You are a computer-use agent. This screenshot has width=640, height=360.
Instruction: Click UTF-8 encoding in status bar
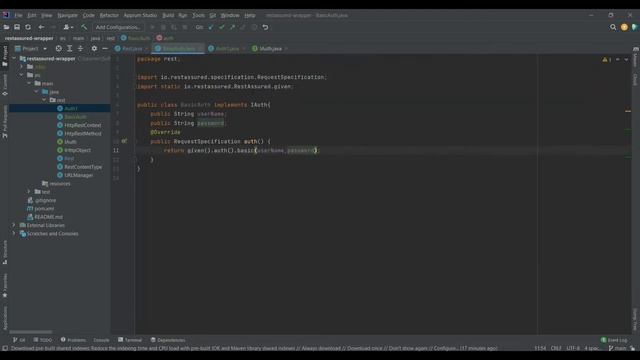point(573,348)
